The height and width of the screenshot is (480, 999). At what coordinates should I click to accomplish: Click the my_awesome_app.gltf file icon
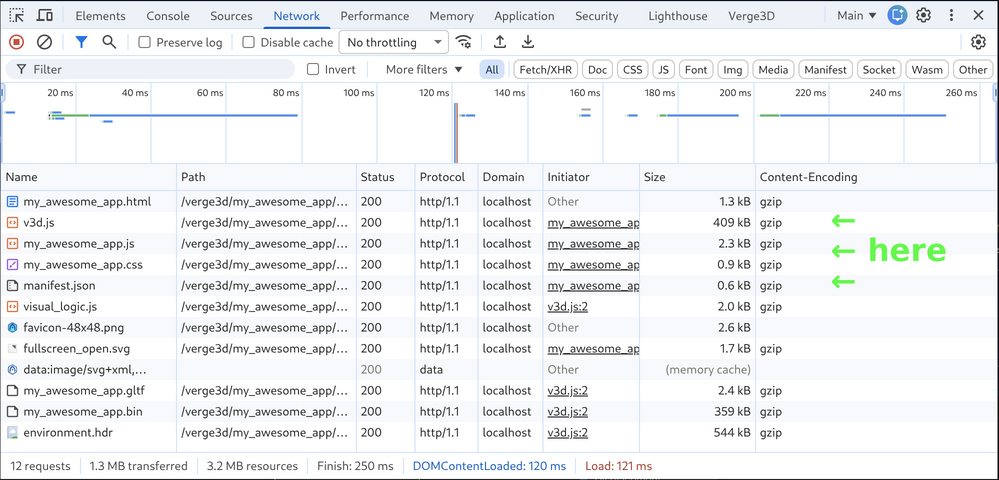12,391
